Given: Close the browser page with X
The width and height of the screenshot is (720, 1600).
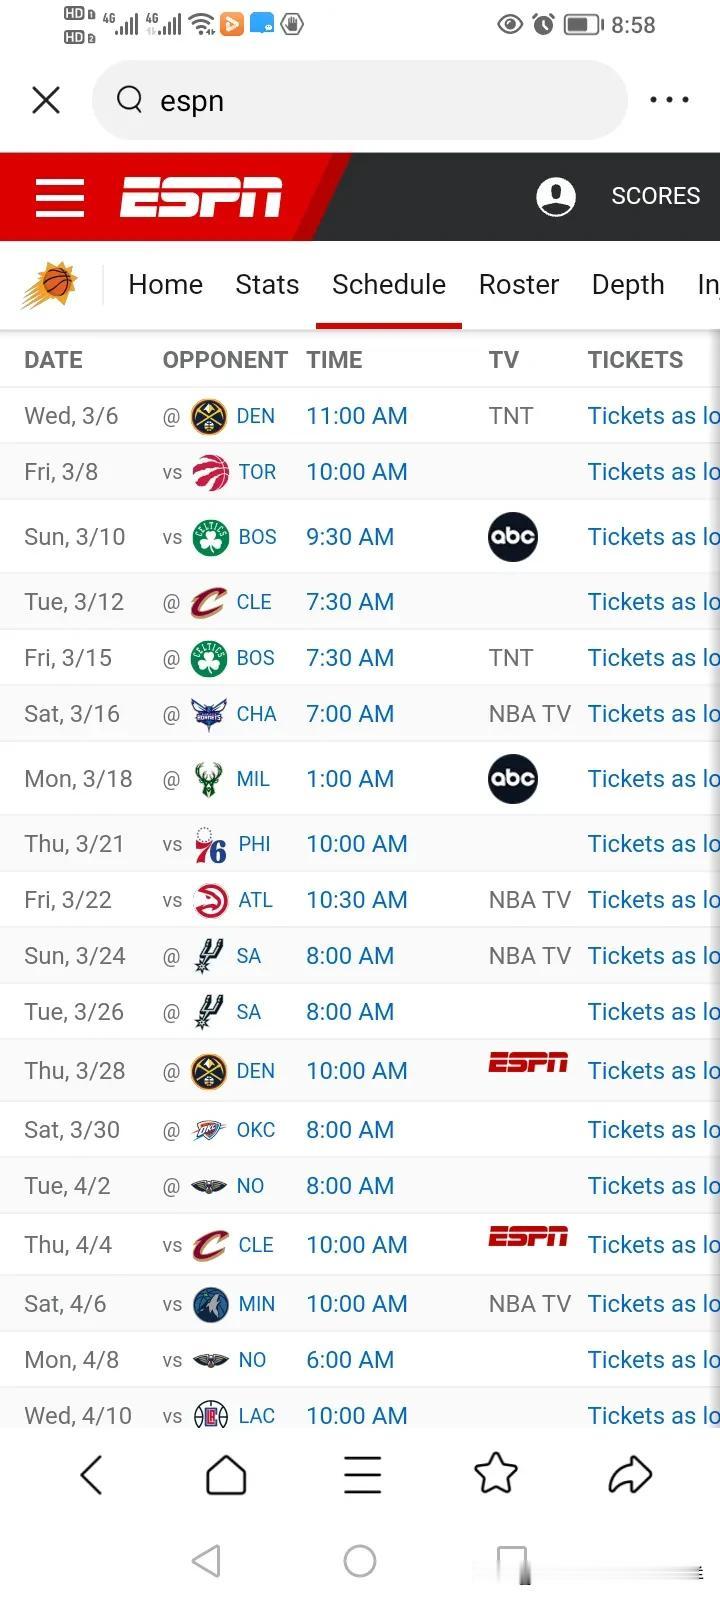Looking at the screenshot, I should click(46, 100).
